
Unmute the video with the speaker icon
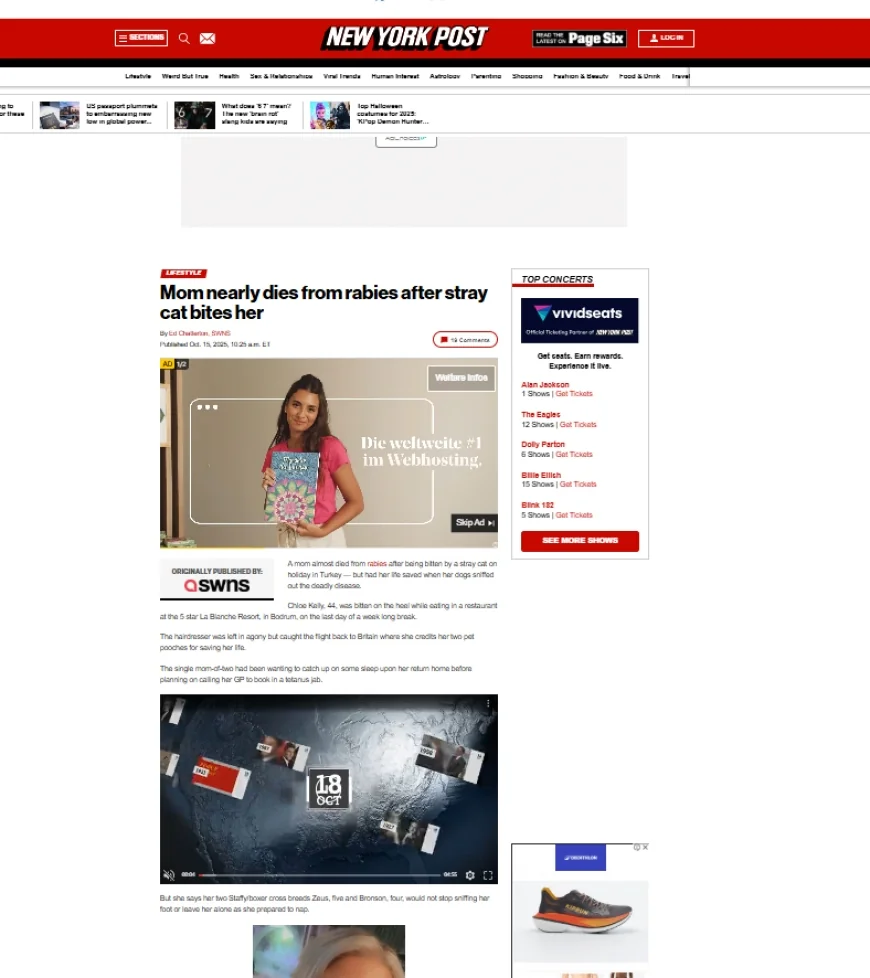point(169,875)
